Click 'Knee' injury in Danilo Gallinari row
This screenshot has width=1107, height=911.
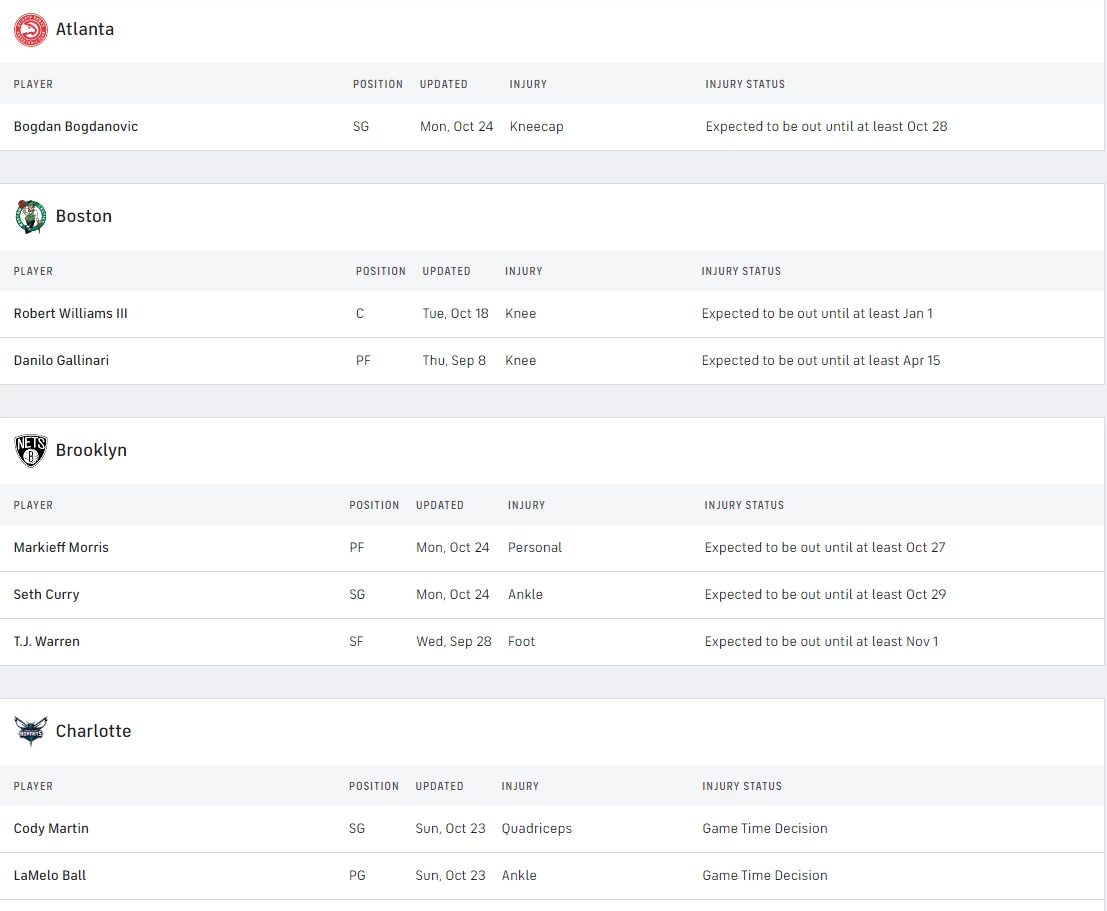tap(520, 360)
